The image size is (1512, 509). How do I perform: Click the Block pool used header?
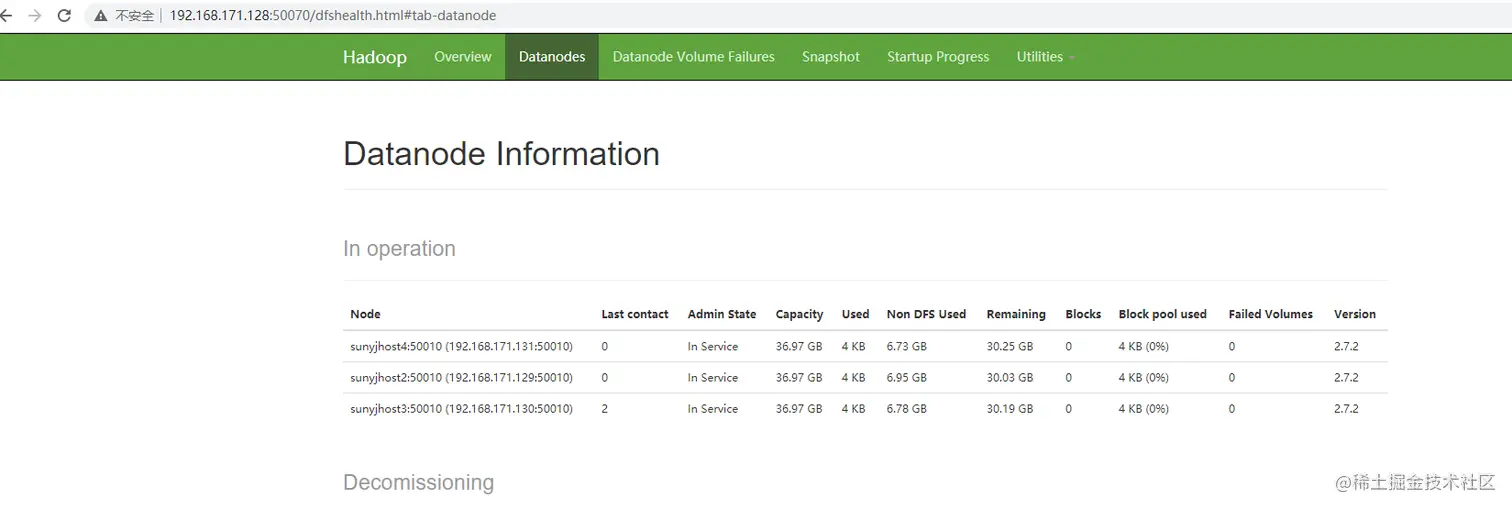1162,314
